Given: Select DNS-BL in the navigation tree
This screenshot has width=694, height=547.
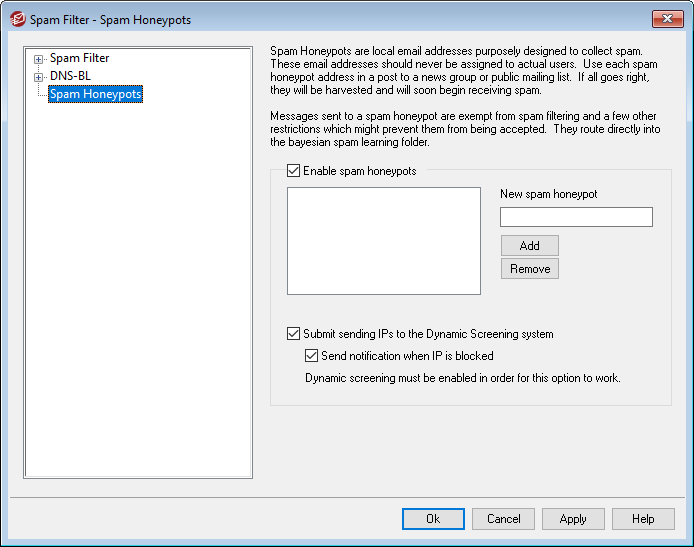Looking at the screenshot, I should coord(70,76).
